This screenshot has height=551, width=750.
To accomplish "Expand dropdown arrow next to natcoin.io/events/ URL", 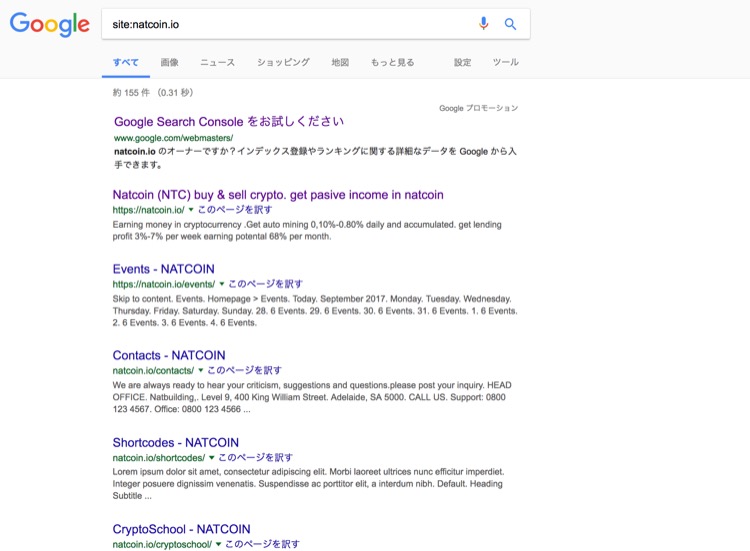I will pos(221,284).
